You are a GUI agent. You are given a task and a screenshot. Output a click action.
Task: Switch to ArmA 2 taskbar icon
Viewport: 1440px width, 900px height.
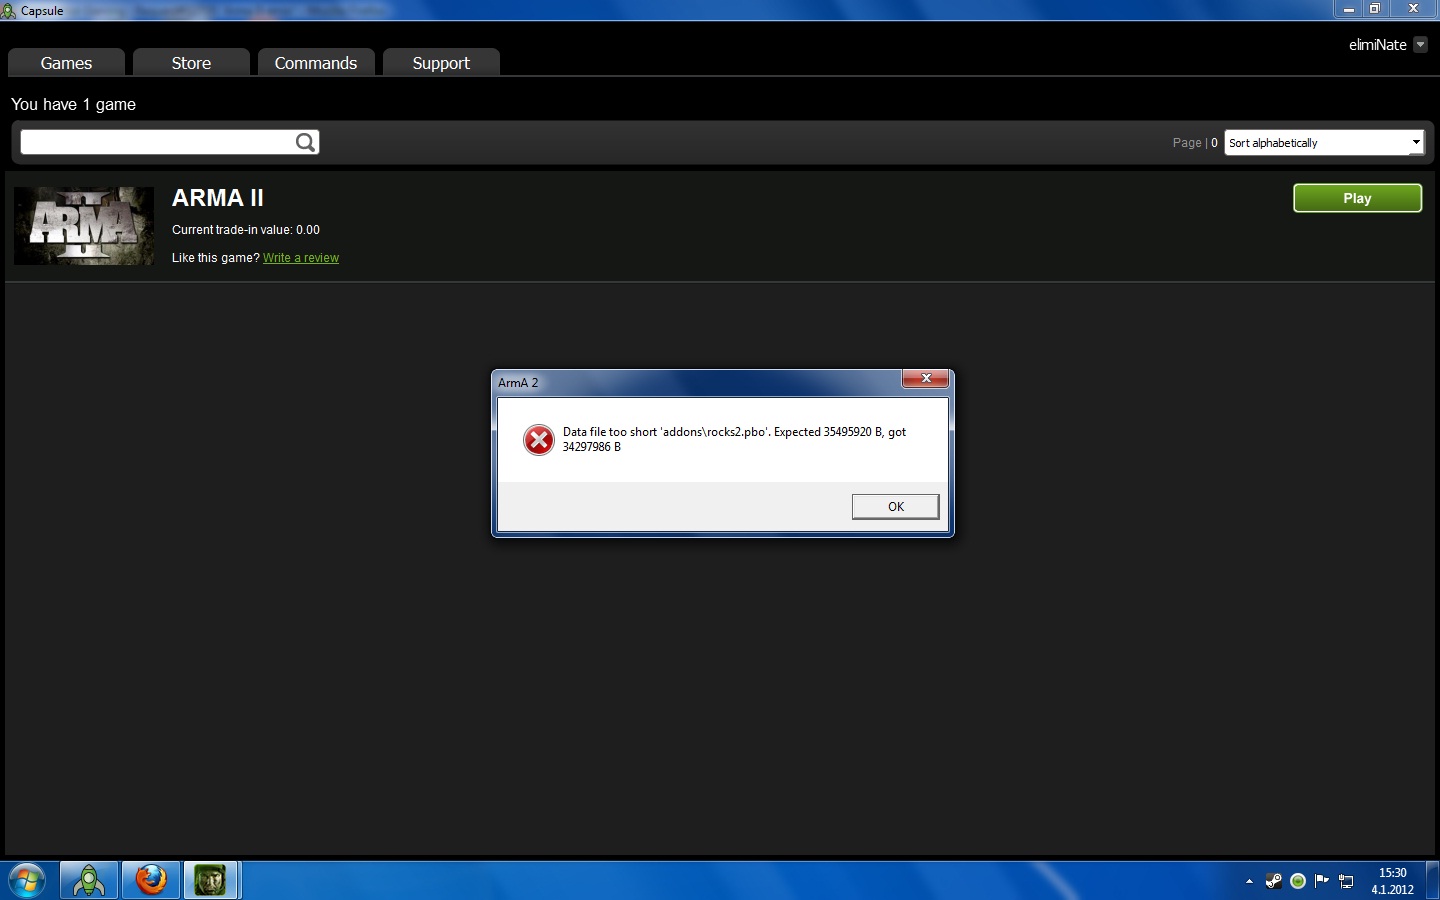tap(210, 880)
